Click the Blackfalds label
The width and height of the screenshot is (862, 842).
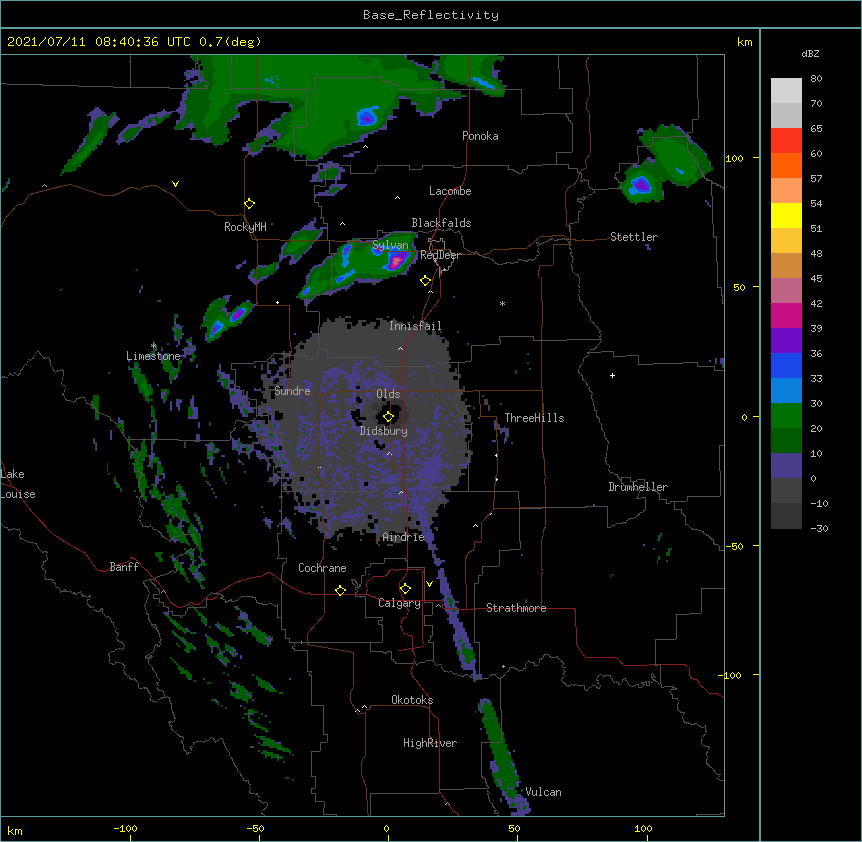(441, 223)
